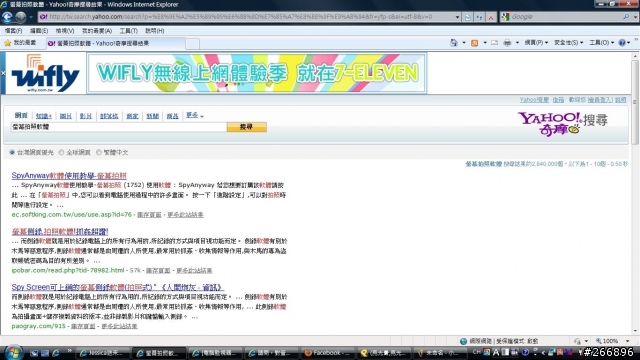
Task: Switch to the Images search tab
Action: click(x=65, y=116)
